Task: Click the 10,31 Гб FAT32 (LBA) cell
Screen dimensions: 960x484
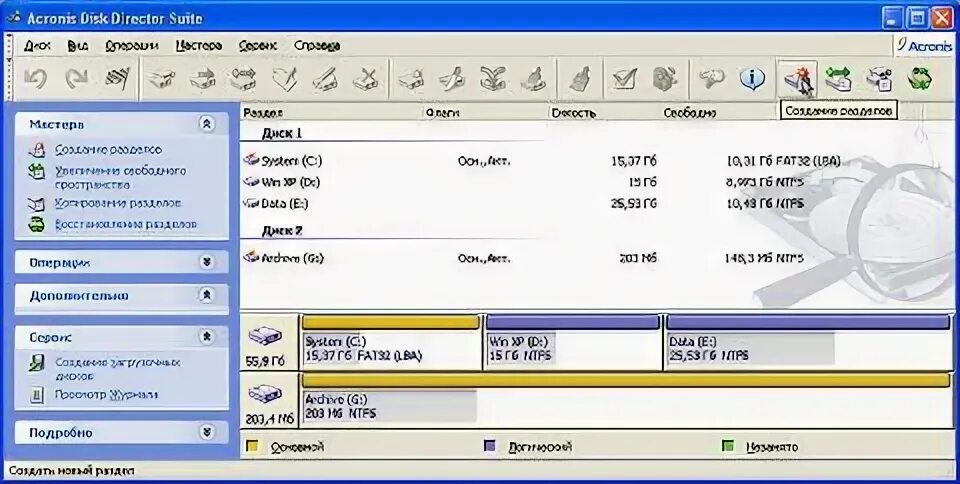Action: [784, 161]
